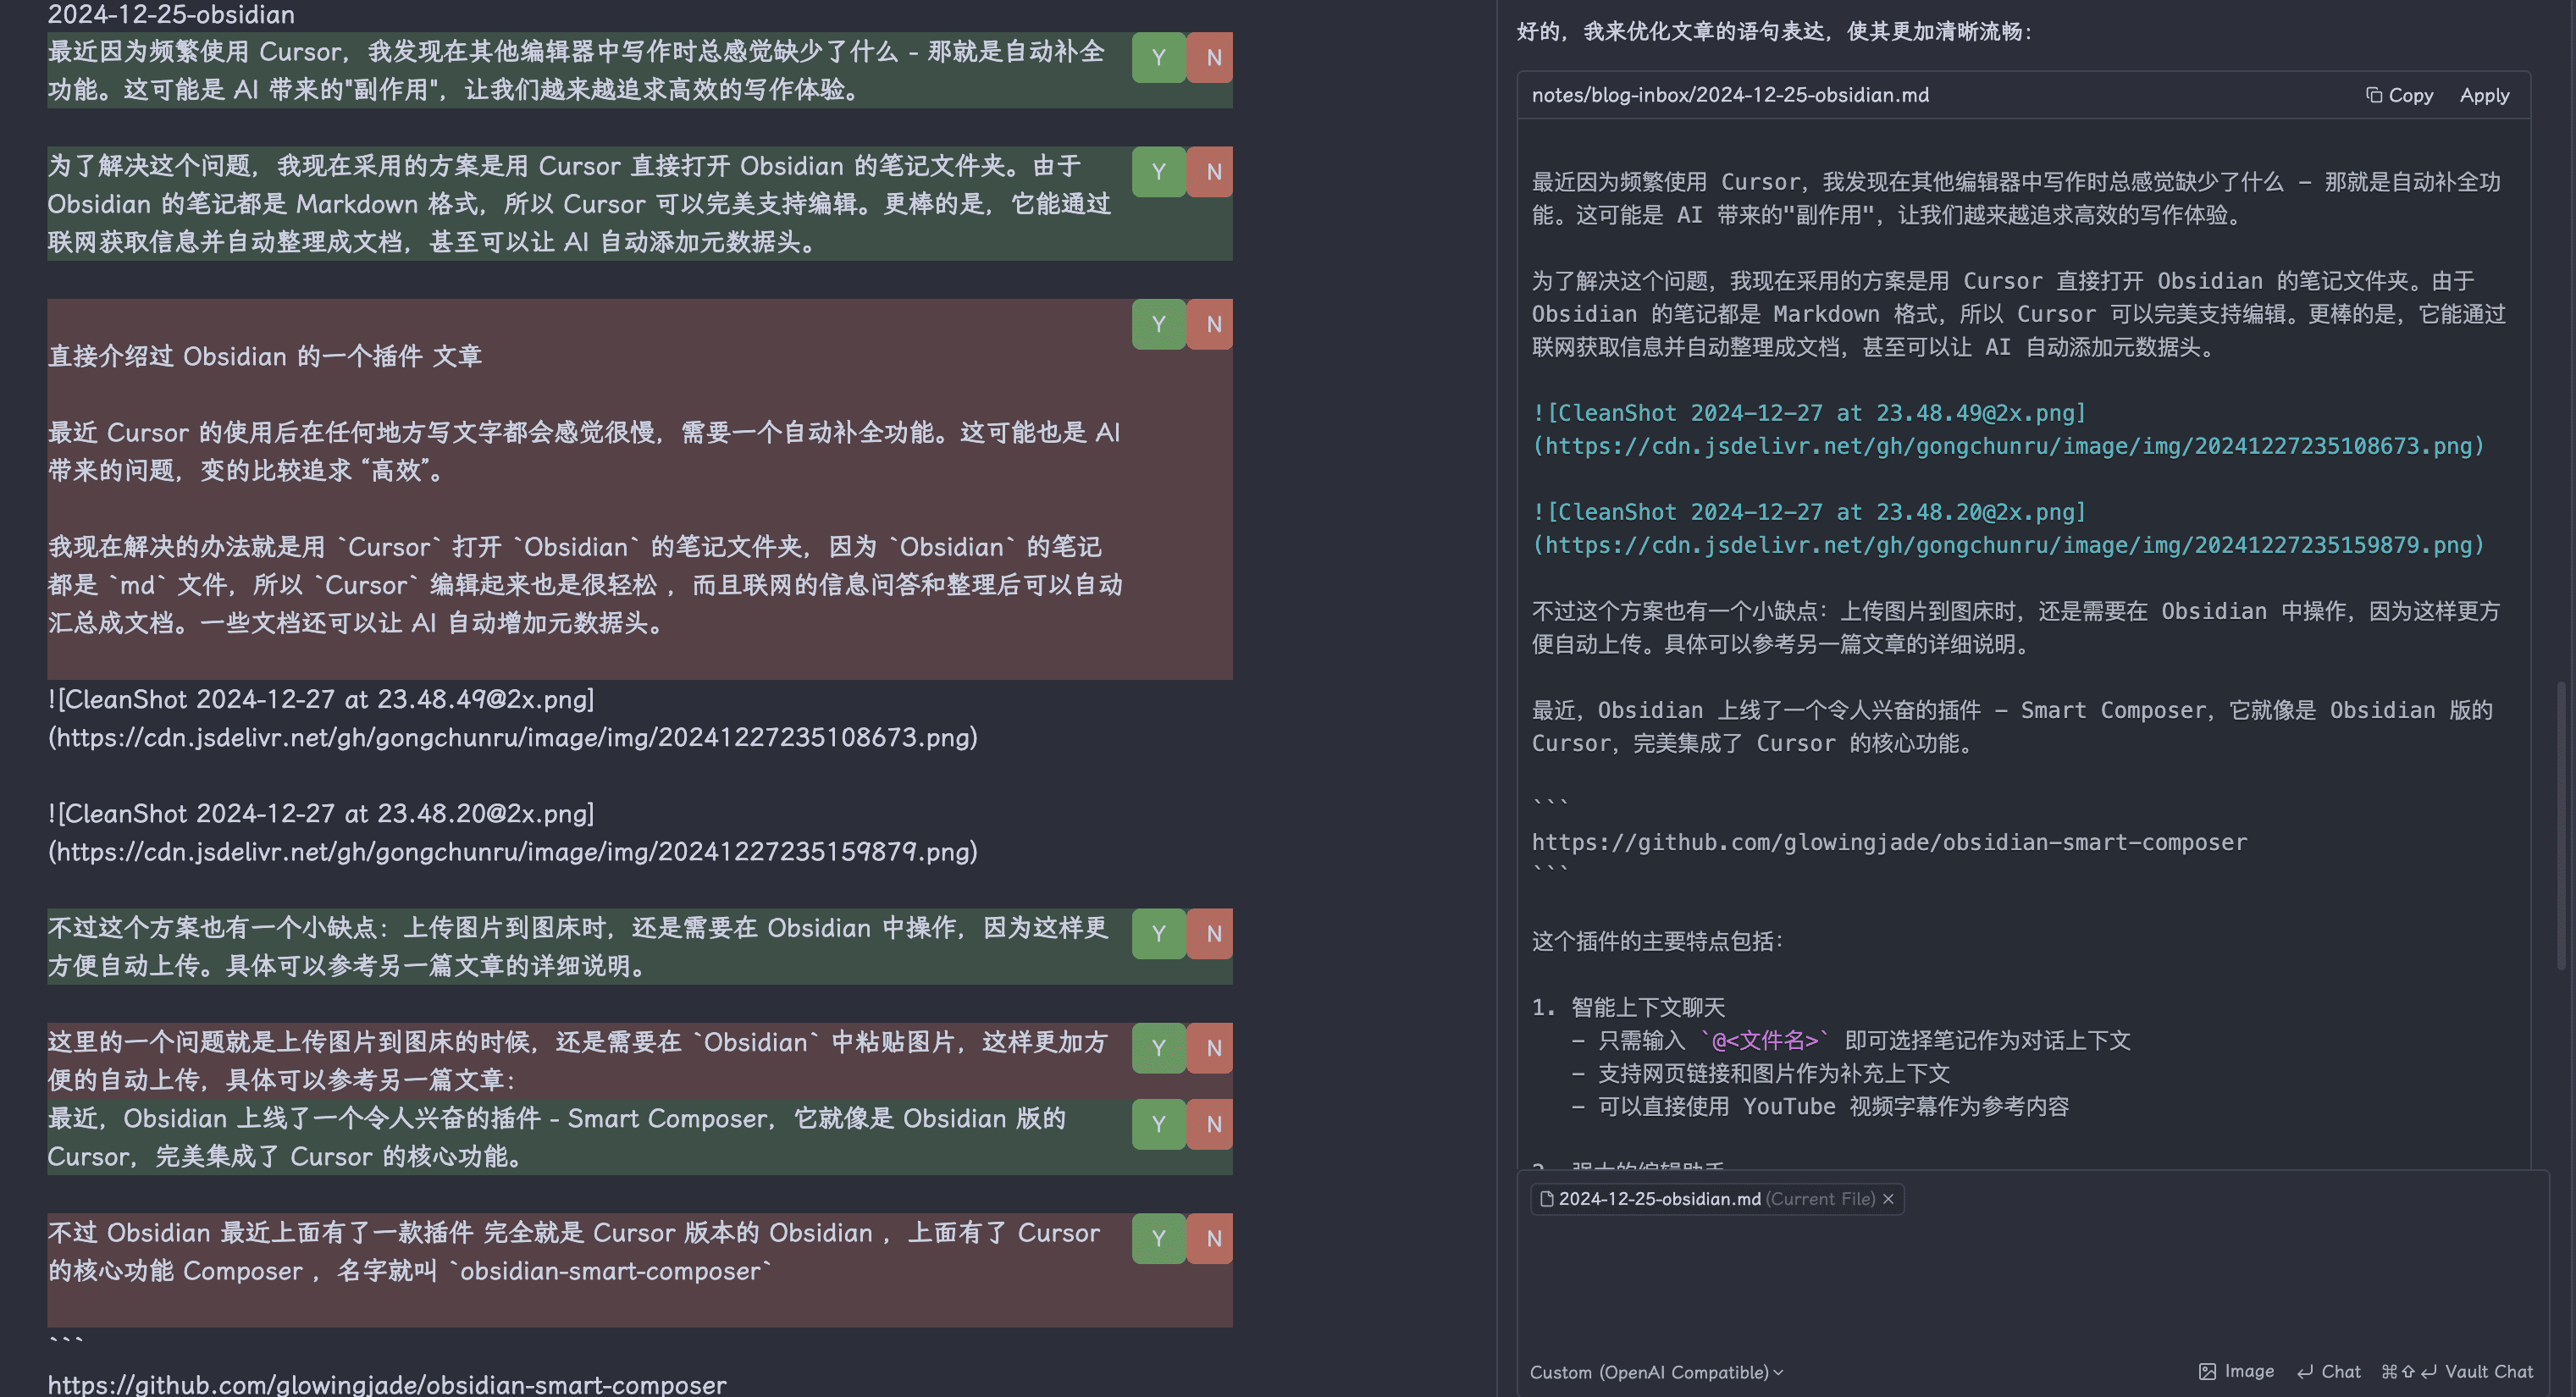This screenshot has width=2576, height=1397.
Task: Click the 23.48.20 CleanShot image link in the editor
Action: (512, 832)
